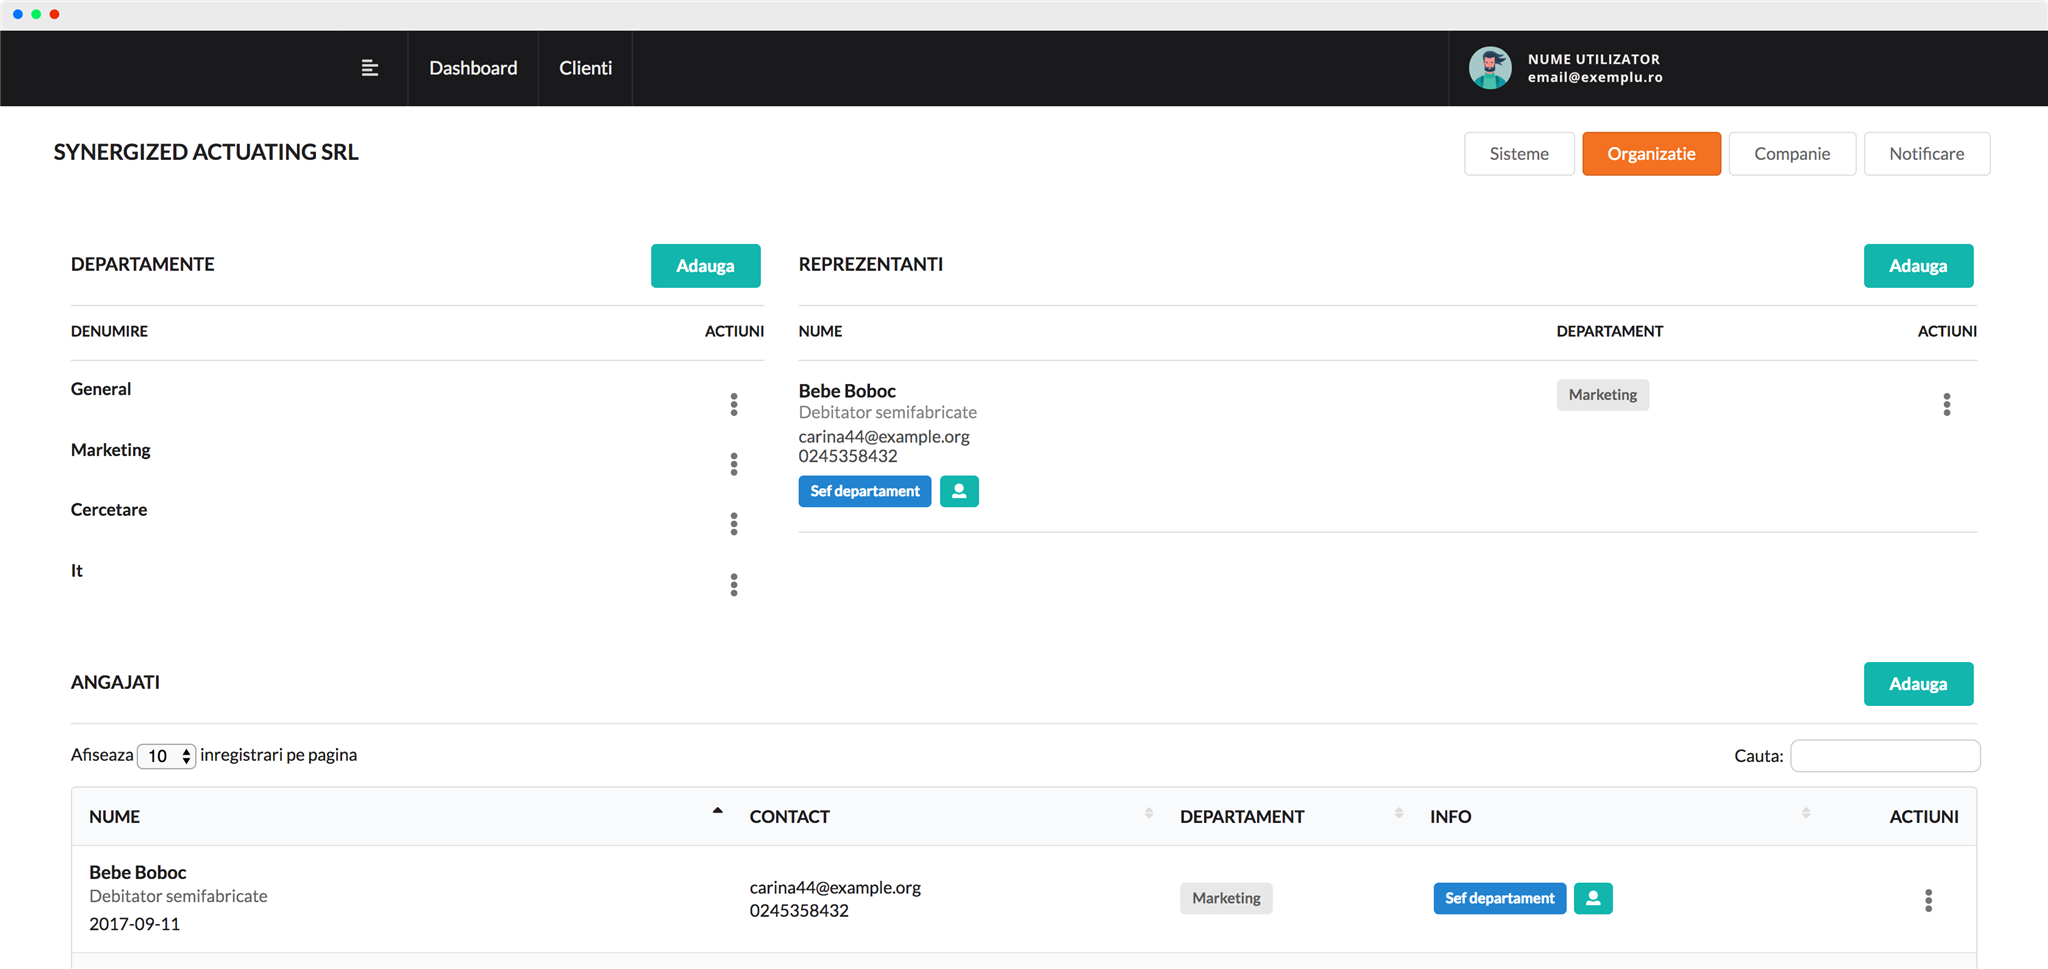Open employee row actions three-dot menu
This screenshot has width=2048, height=969.
click(1928, 900)
